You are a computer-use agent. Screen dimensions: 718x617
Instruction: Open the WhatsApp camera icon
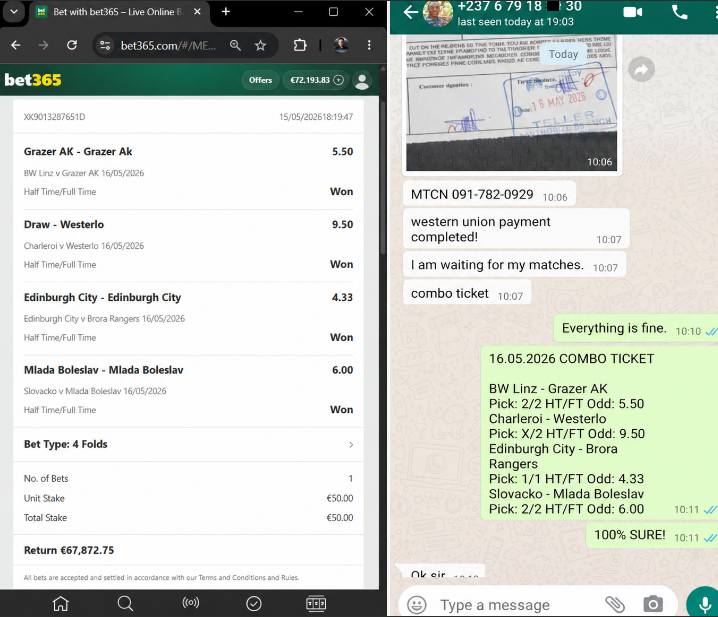653,604
